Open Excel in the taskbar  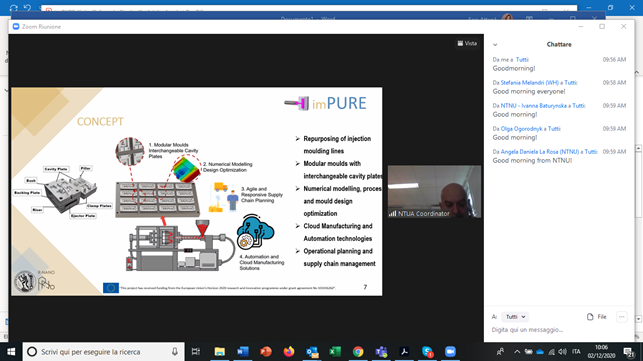tap(335, 352)
